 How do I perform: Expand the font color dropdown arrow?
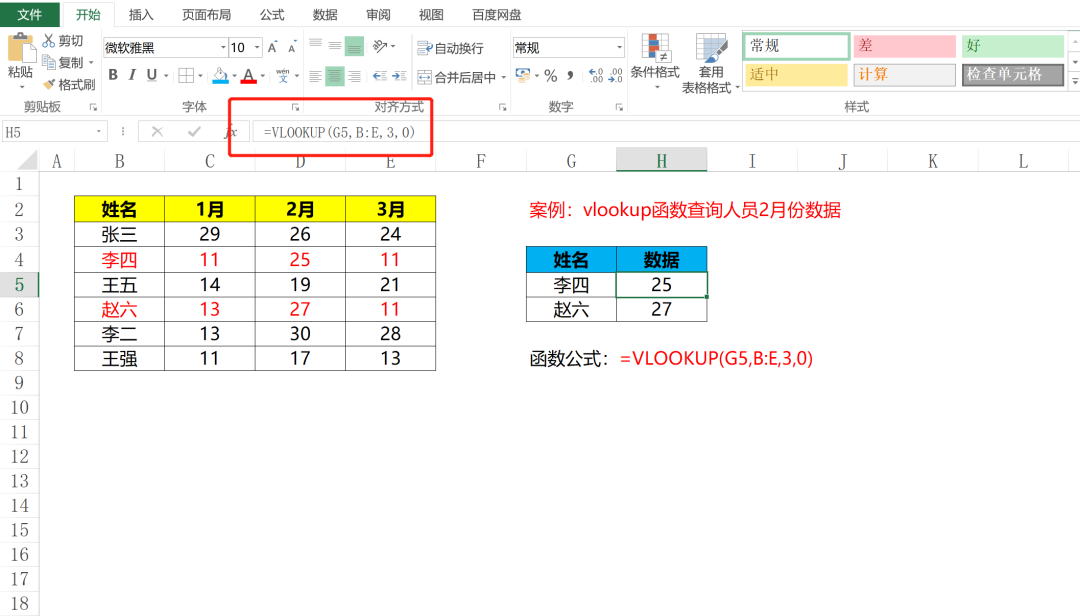263,76
